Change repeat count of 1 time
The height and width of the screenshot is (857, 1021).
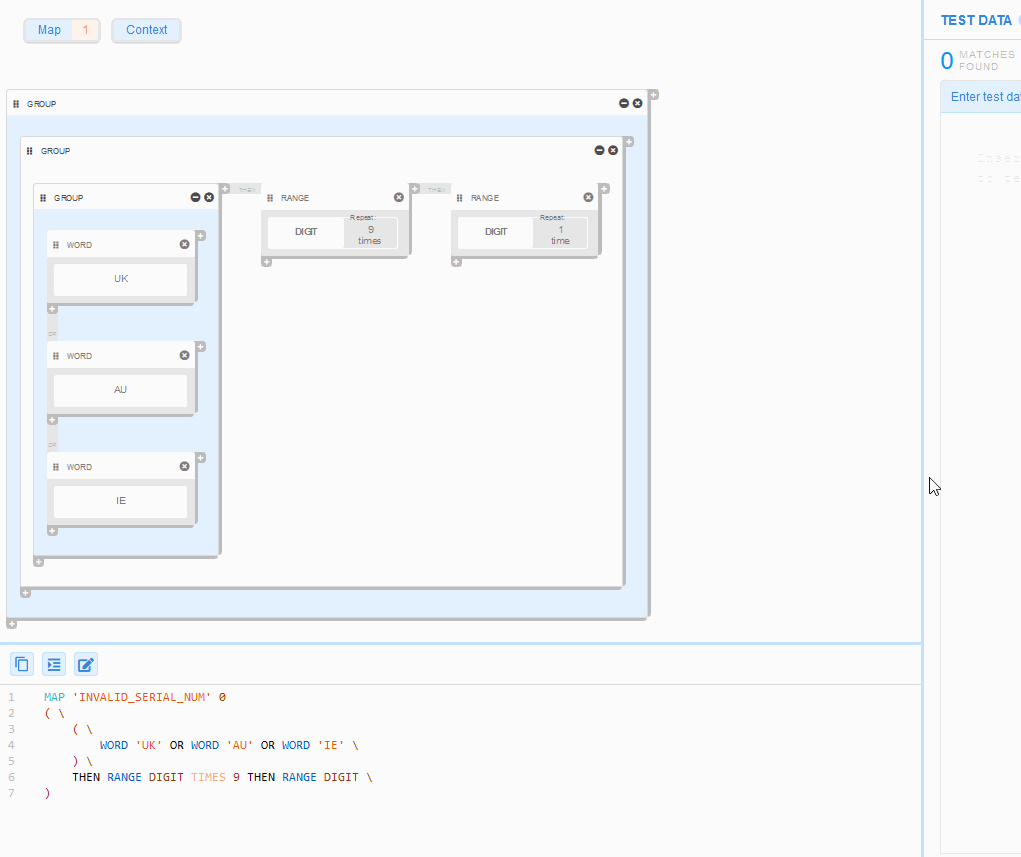560,234
